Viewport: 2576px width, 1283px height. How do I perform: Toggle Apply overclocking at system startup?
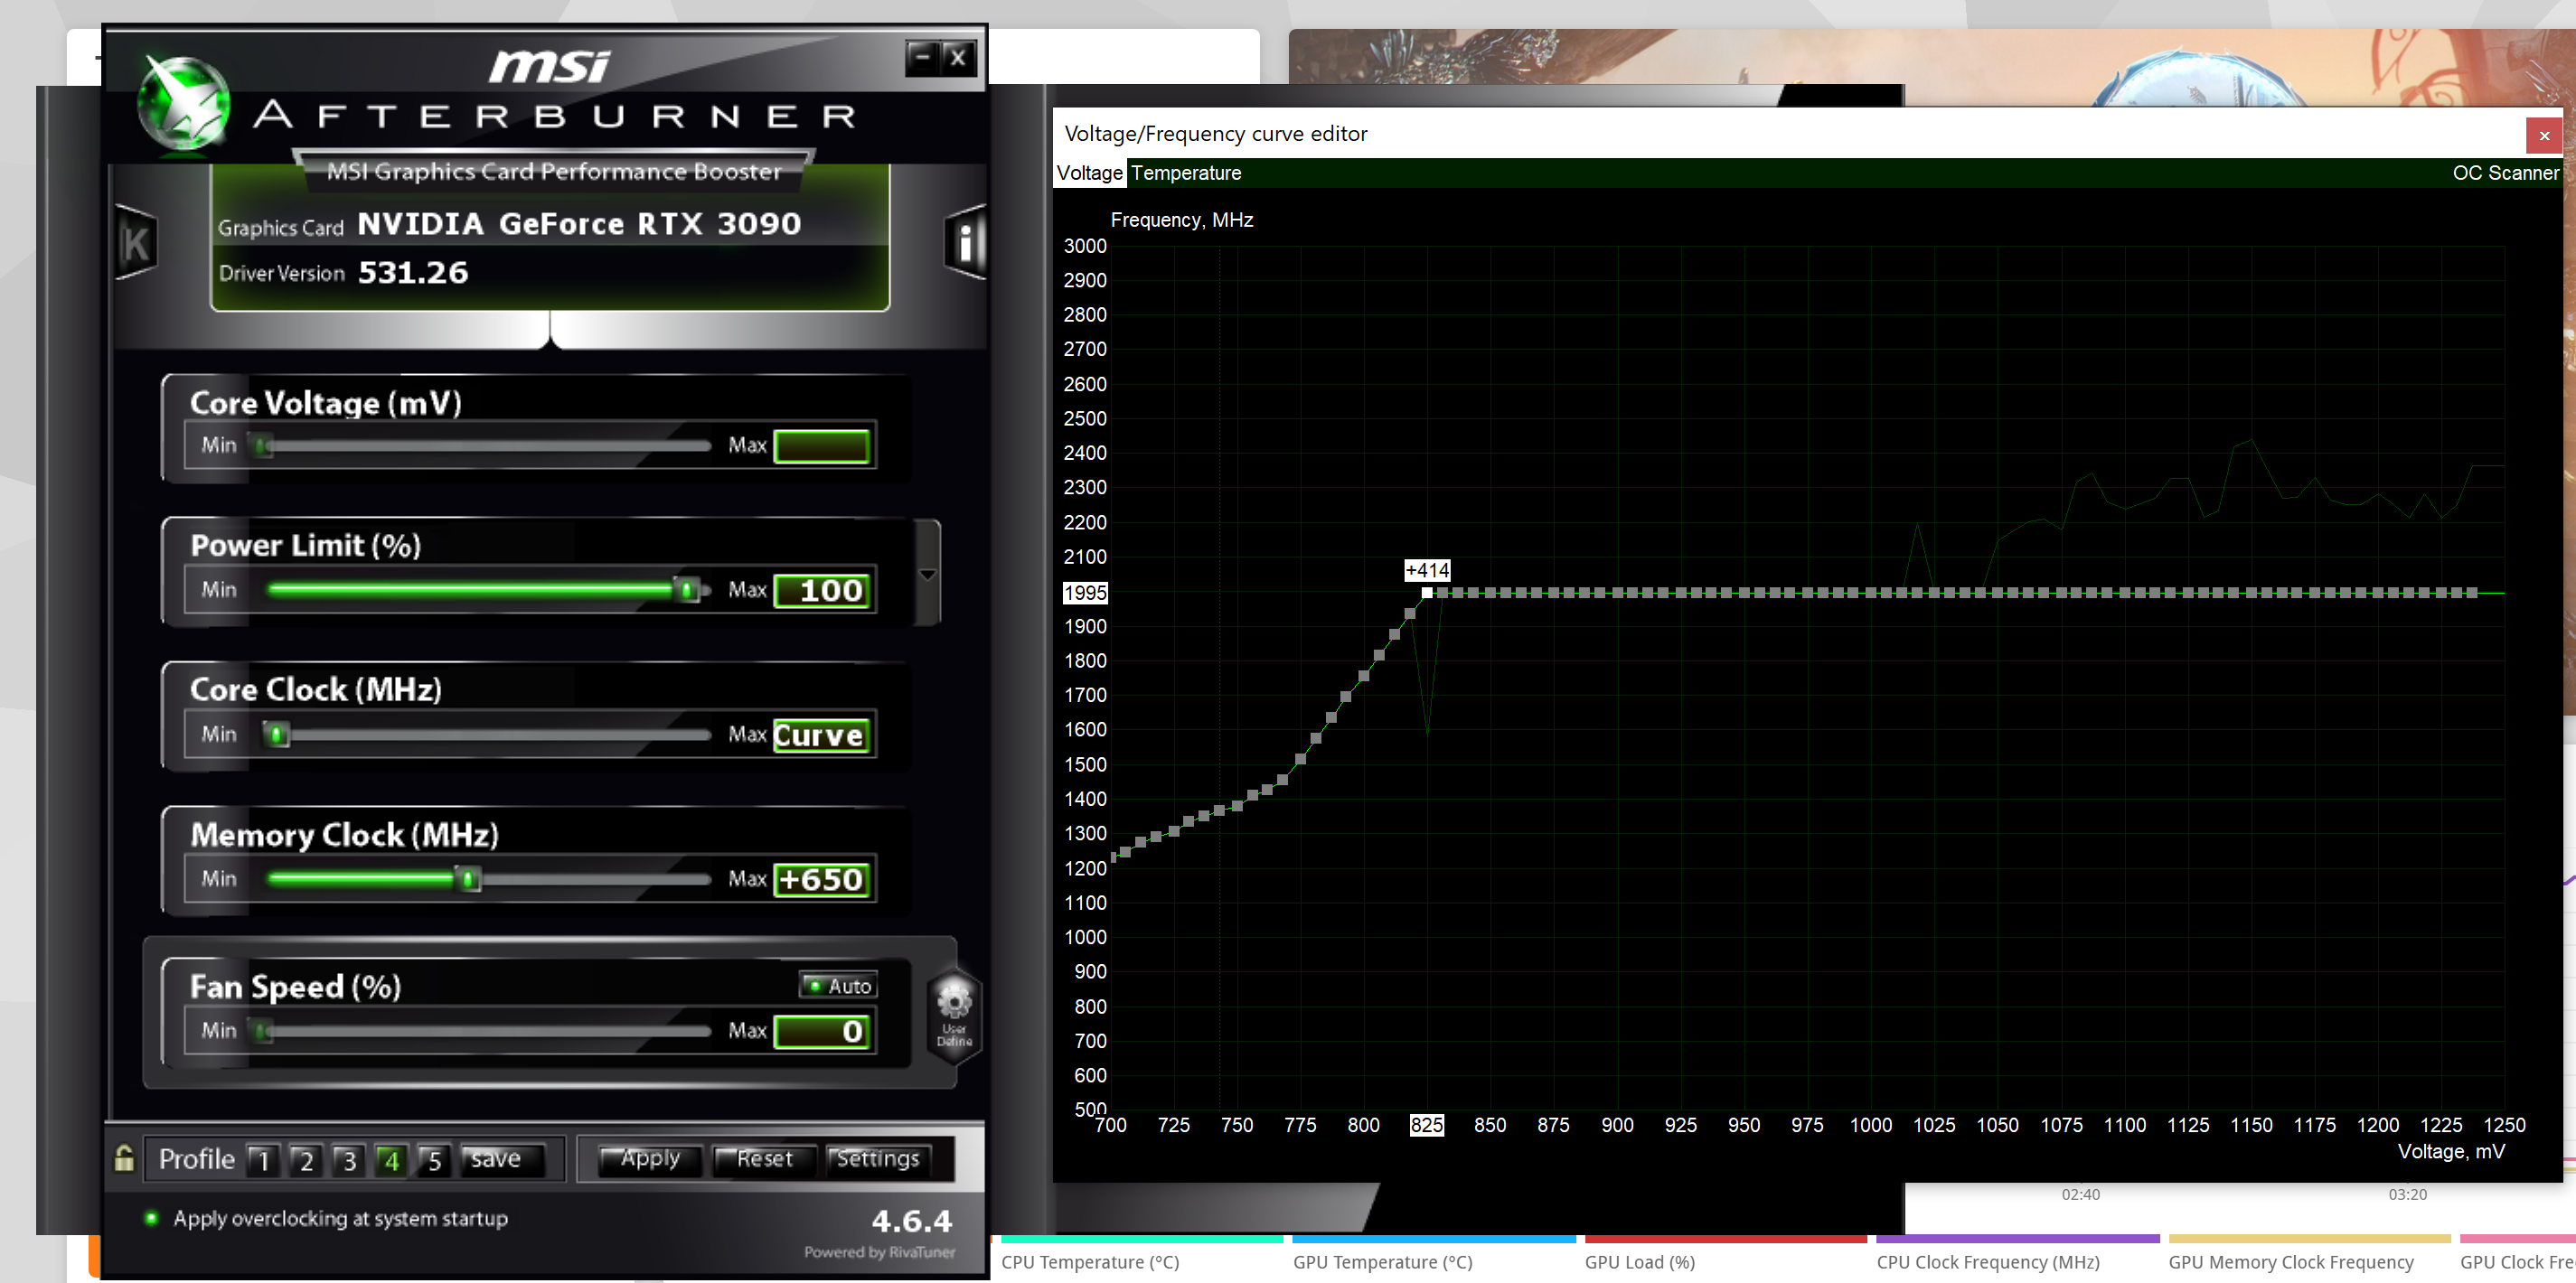pos(152,1218)
